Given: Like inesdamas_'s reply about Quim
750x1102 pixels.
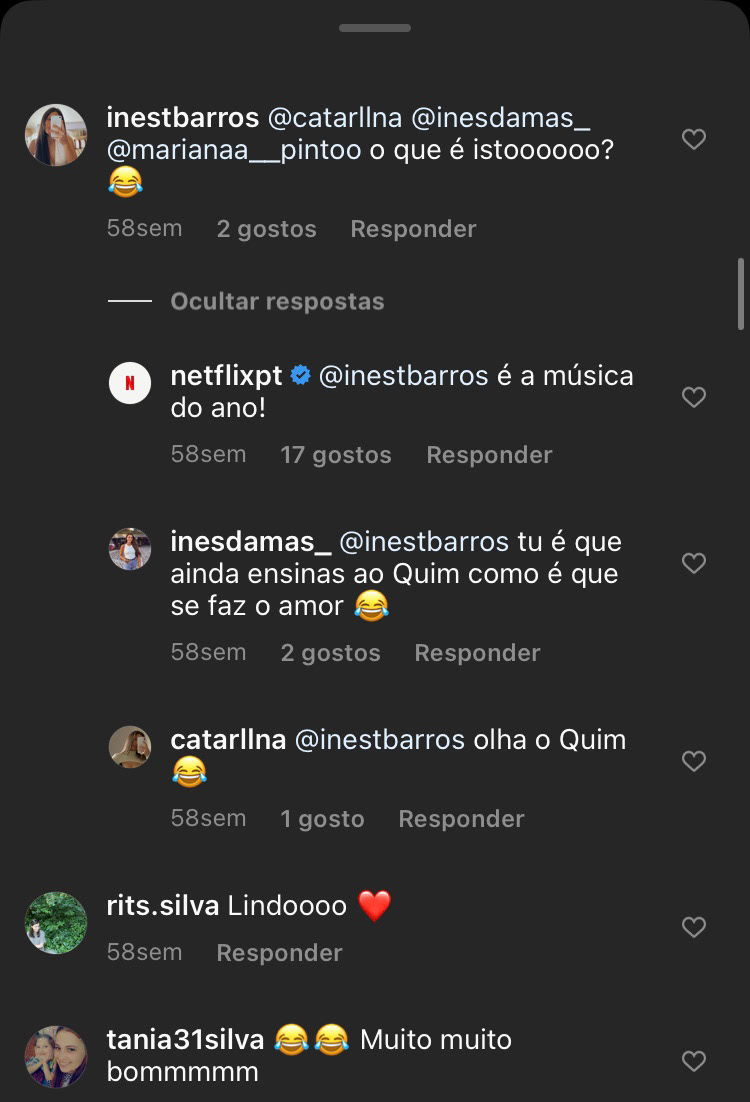Looking at the screenshot, I should click(694, 563).
